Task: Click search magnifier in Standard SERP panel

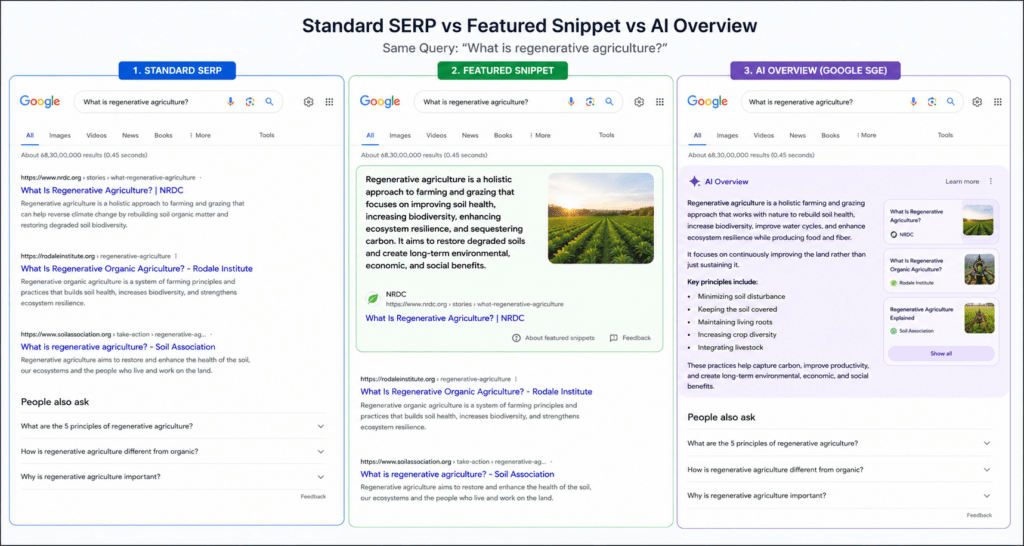Action: point(269,102)
